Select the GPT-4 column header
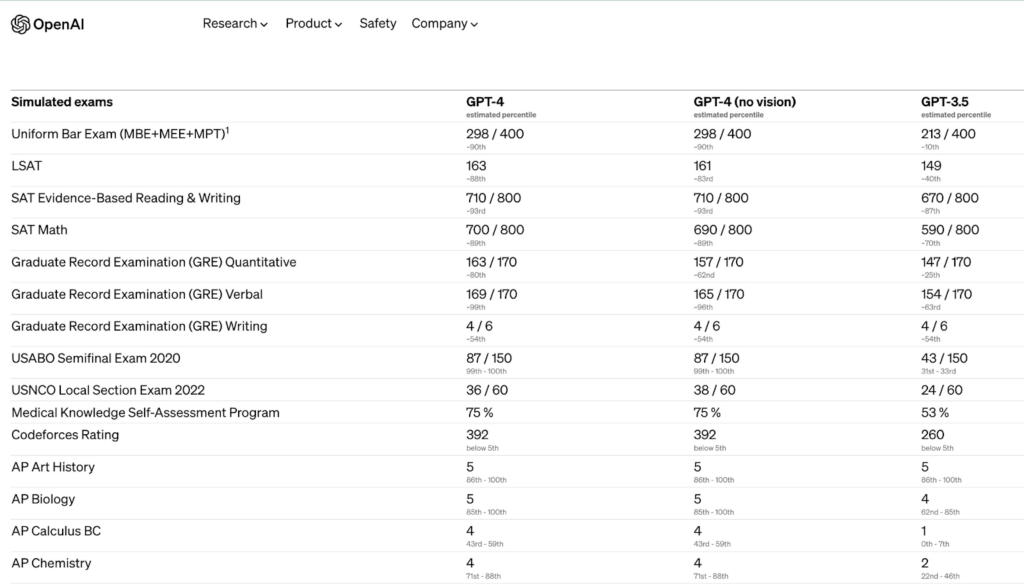Viewport: 1024px width, 587px height. tap(485, 102)
